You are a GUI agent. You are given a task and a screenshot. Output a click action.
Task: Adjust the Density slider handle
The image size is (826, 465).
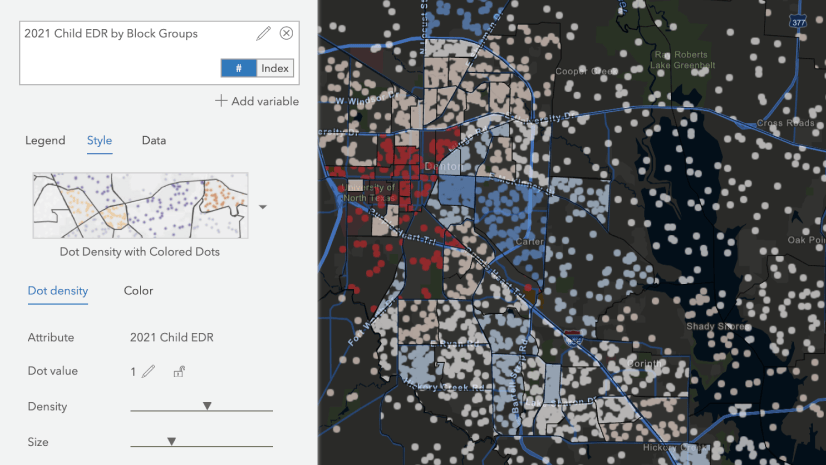click(207, 406)
